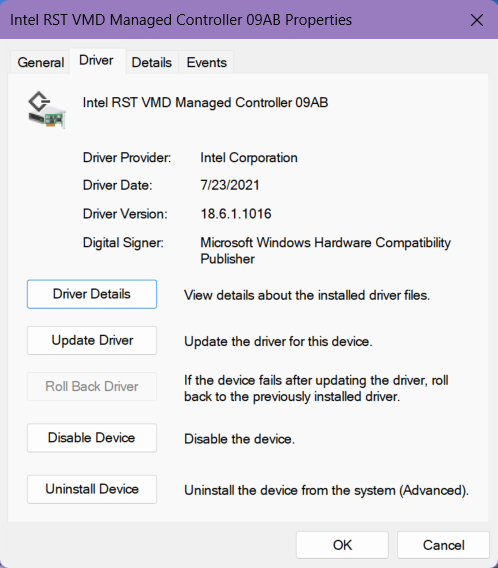
Task: Go to the Events tab
Action: pos(206,62)
